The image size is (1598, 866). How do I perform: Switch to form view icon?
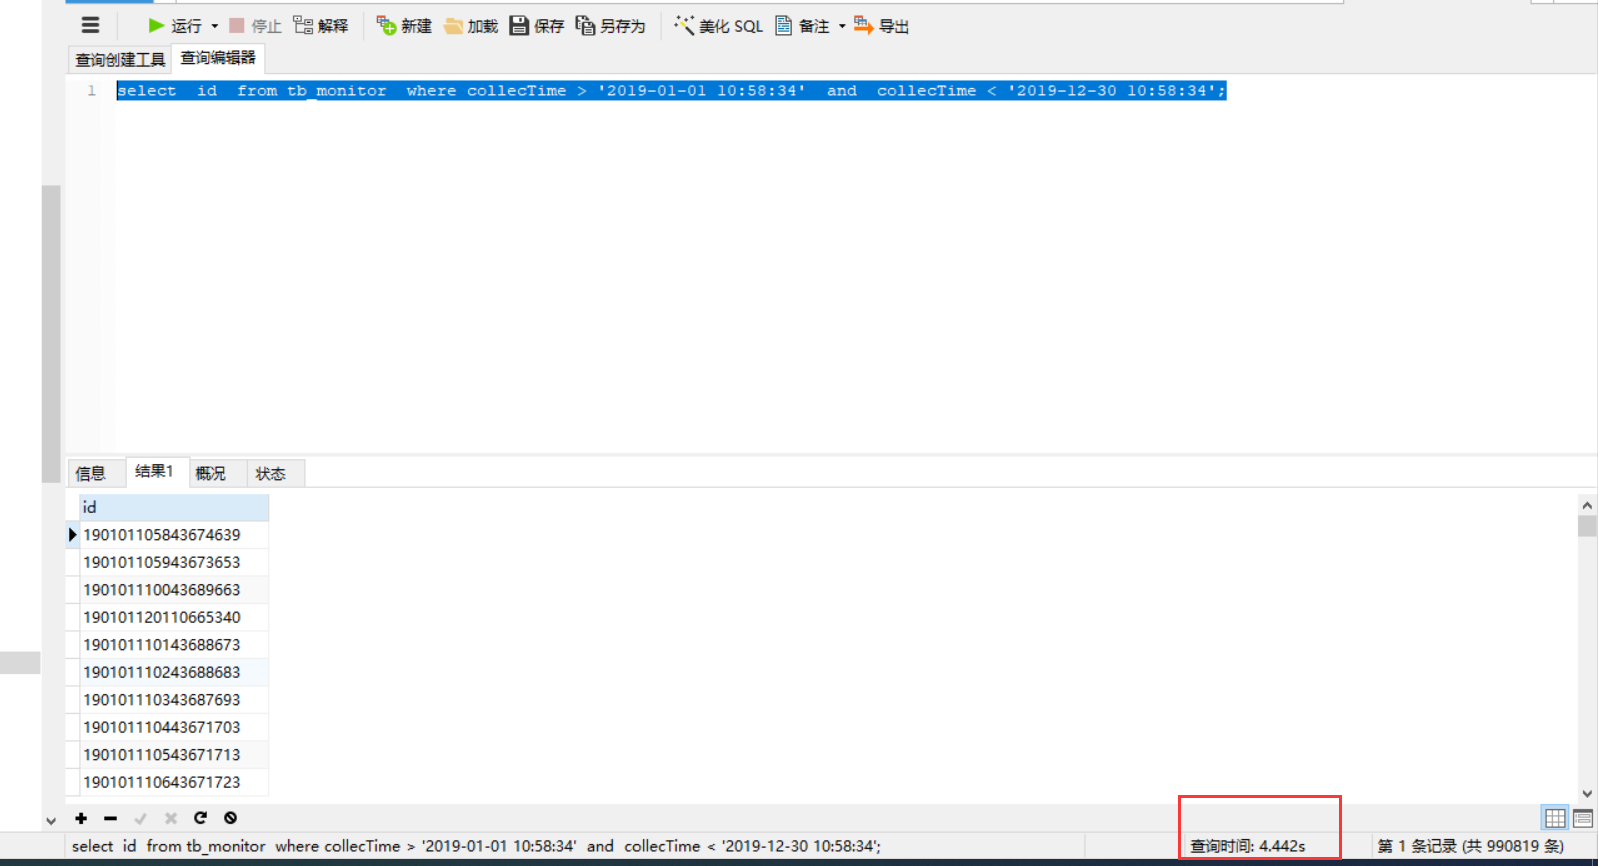(x=1583, y=818)
